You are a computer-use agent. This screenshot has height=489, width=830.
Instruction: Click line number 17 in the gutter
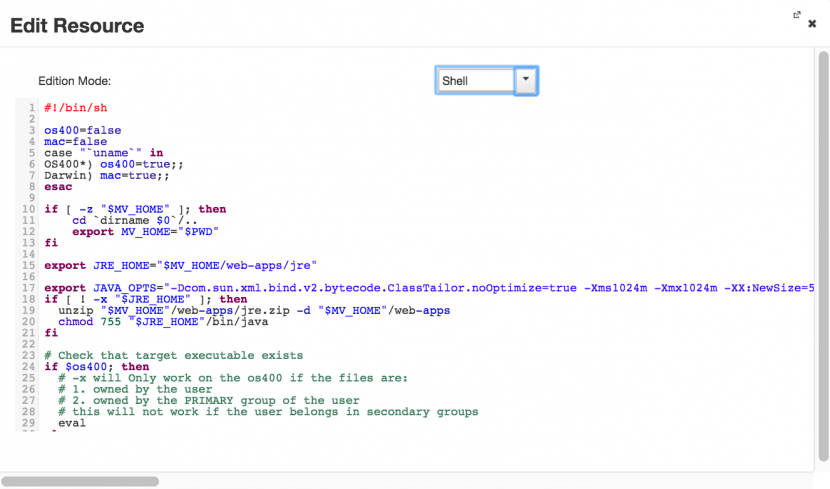(x=29, y=288)
